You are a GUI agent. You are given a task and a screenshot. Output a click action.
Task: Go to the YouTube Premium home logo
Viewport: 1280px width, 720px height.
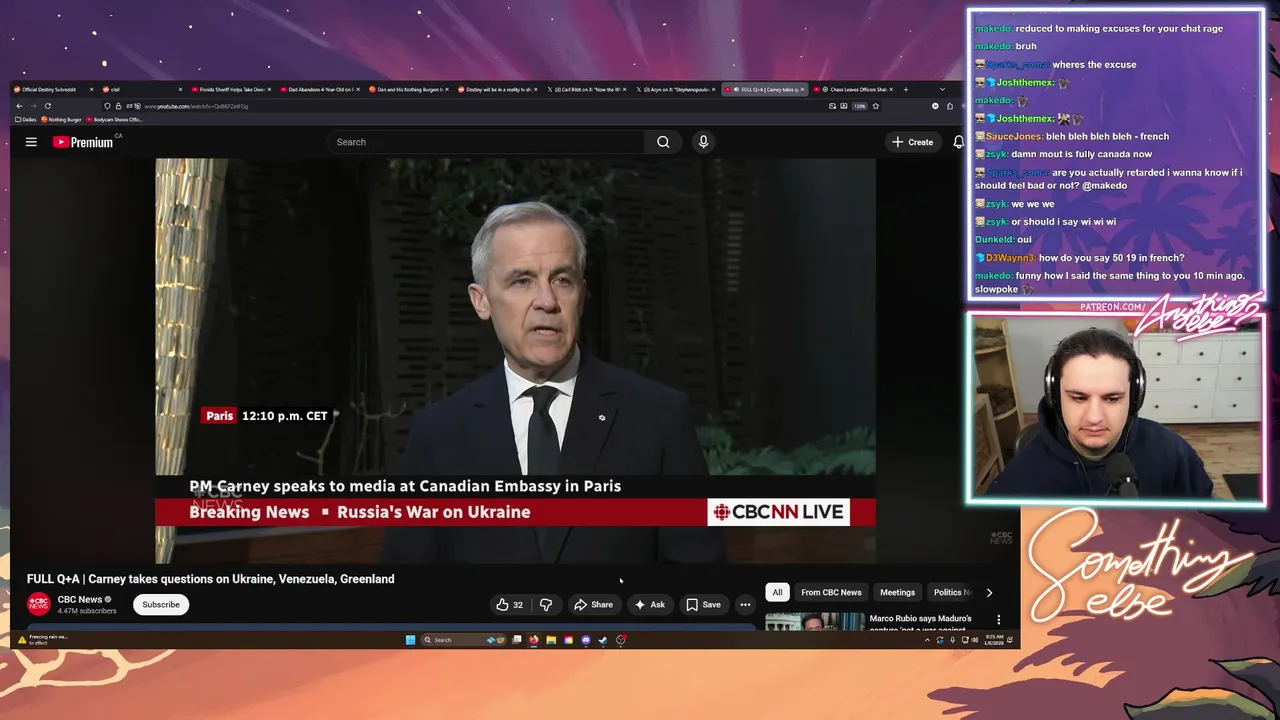84,142
